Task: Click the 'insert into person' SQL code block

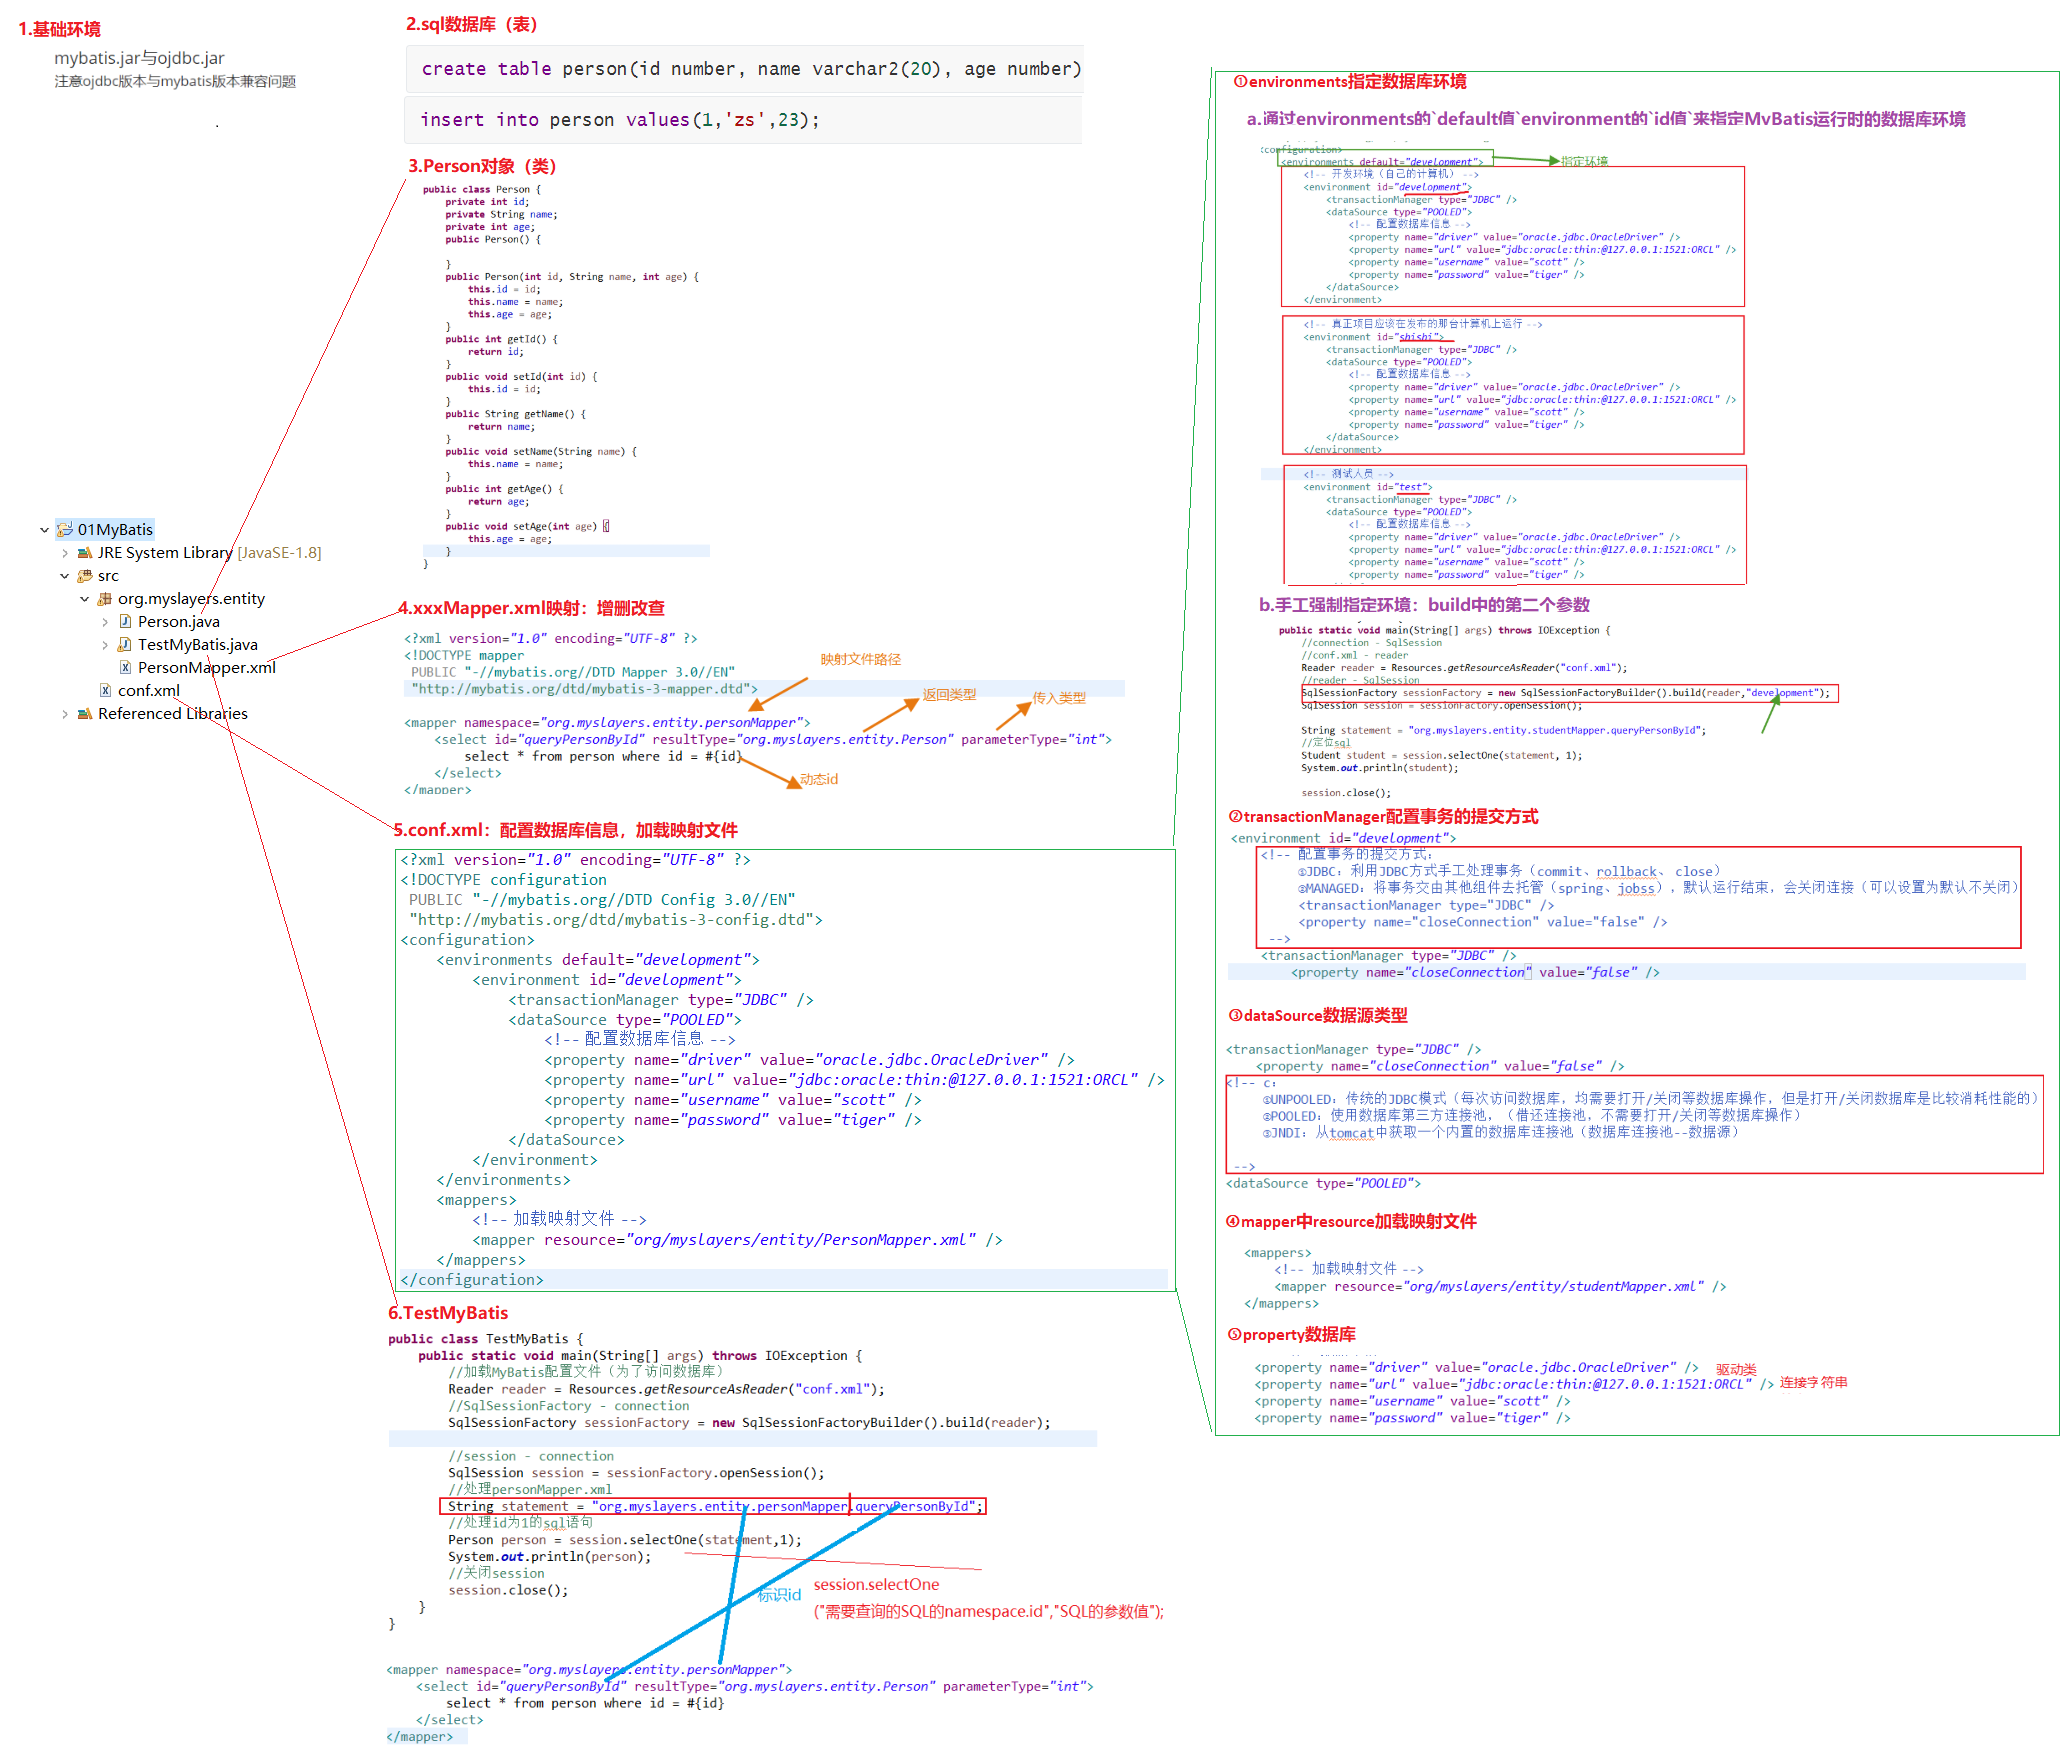Action: click(620, 120)
